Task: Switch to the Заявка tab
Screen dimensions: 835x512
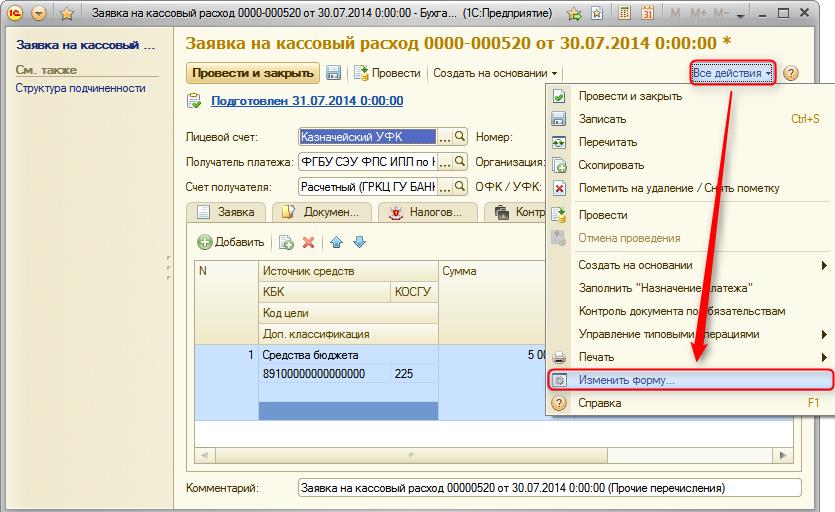Action: point(226,212)
